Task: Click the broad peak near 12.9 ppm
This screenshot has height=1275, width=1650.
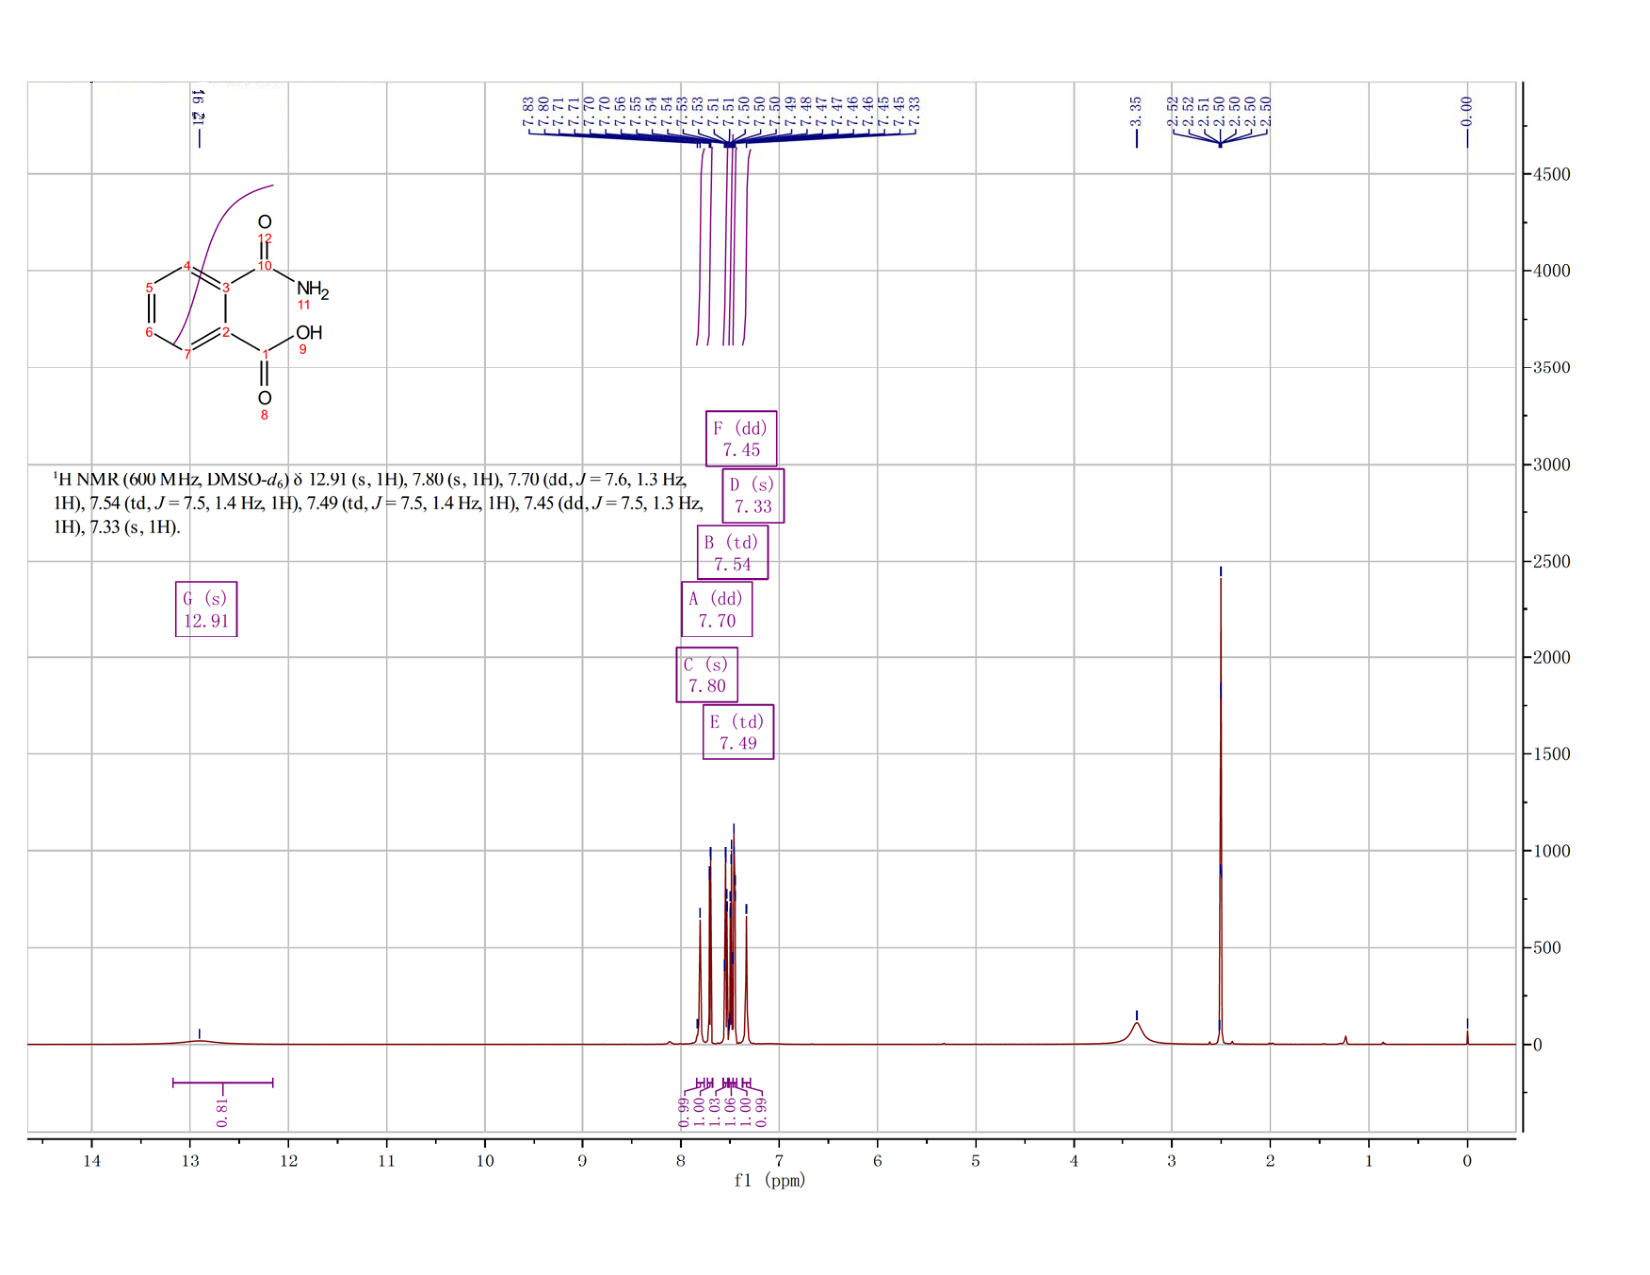Action: tap(200, 1041)
